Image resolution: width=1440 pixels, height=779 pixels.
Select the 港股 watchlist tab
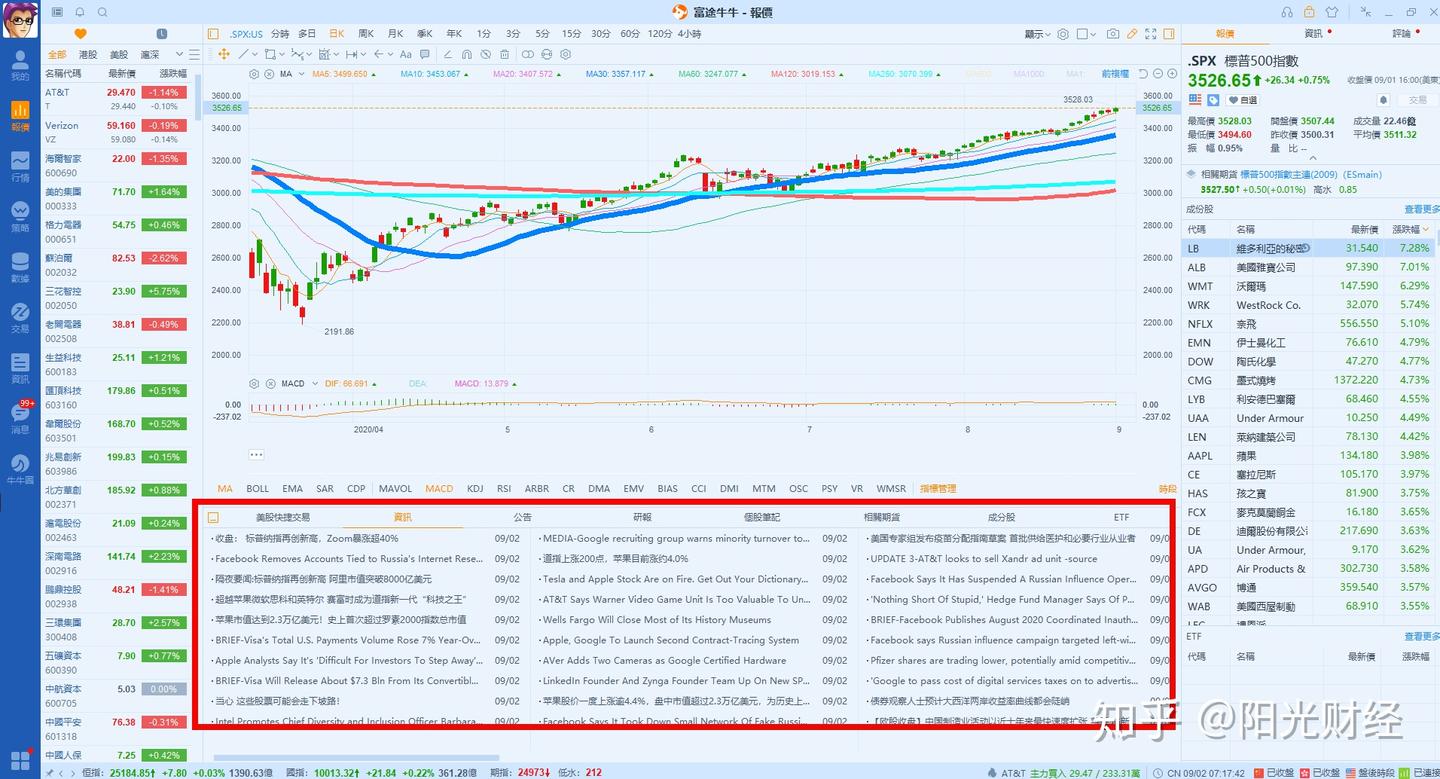tap(88, 54)
